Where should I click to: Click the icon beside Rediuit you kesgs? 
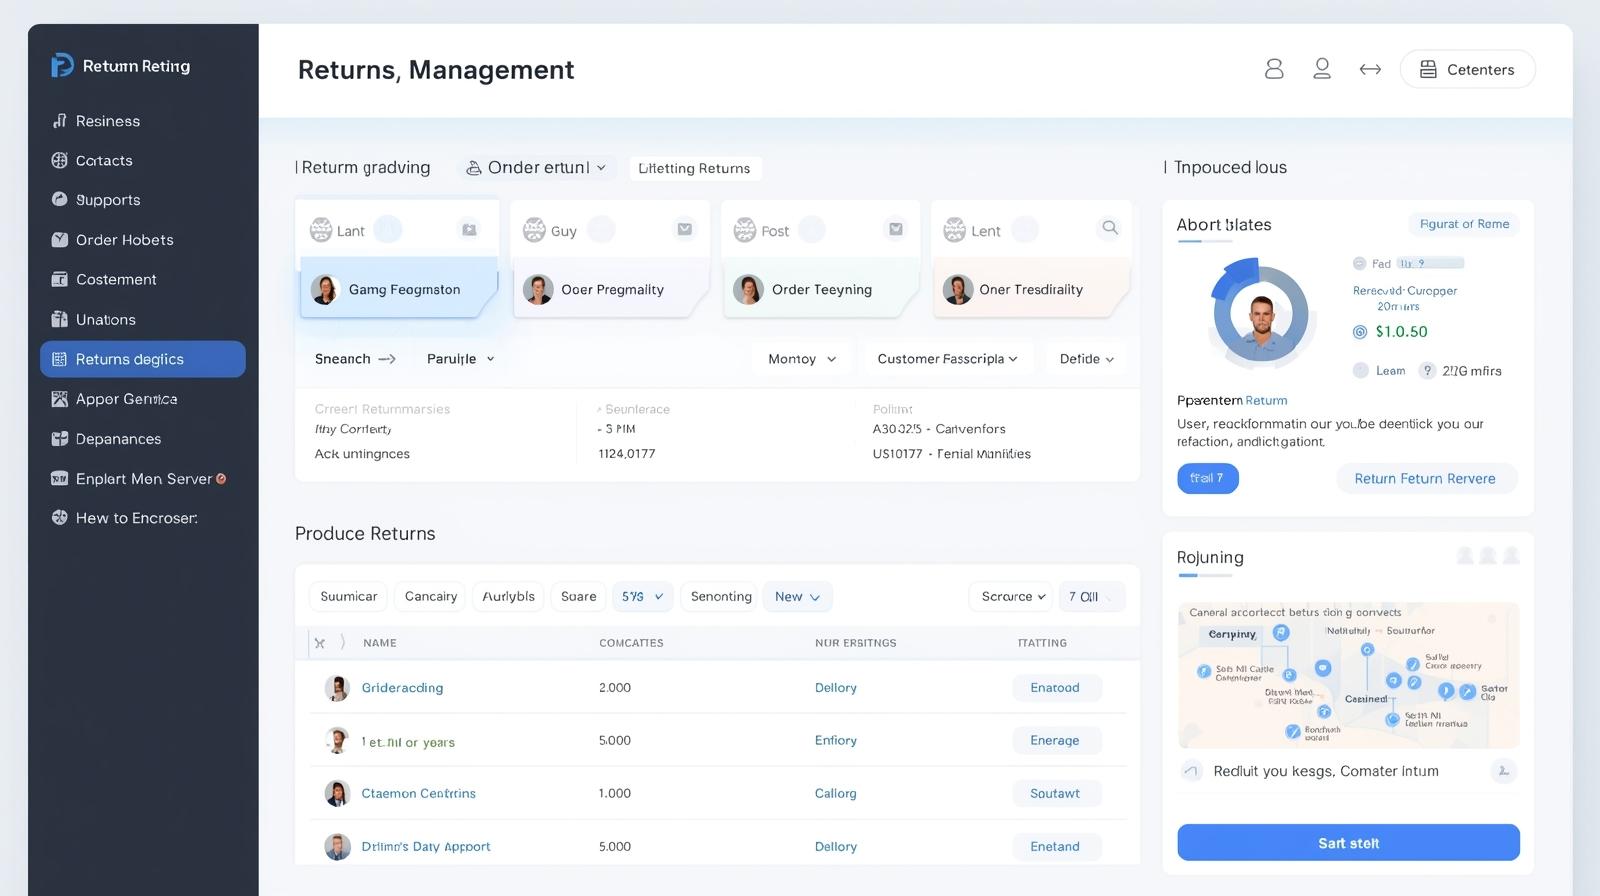pyautogui.click(x=1191, y=771)
